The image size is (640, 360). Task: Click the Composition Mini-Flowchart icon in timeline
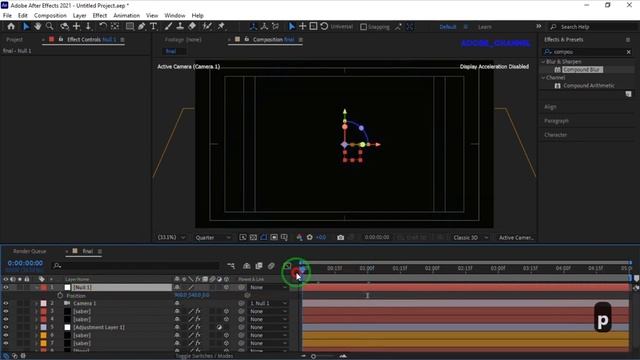pyautogui.click(x=231, y=266)
